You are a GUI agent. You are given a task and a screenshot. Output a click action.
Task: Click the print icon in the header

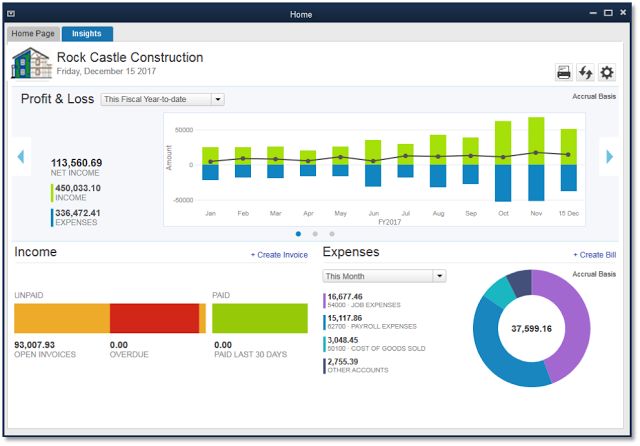564,72
